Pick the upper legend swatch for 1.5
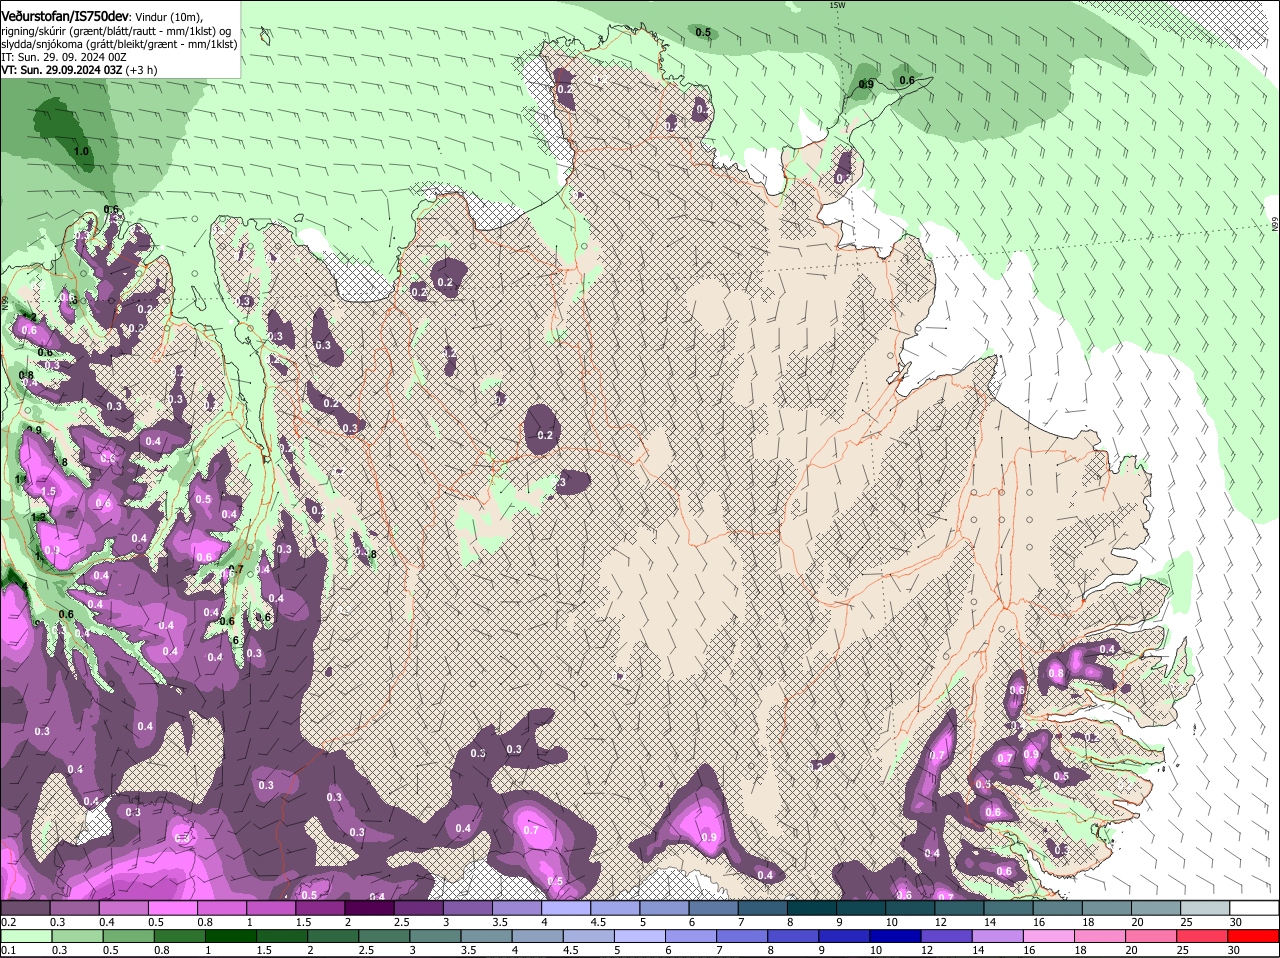 pyautogui.click(x=320, y=908)
